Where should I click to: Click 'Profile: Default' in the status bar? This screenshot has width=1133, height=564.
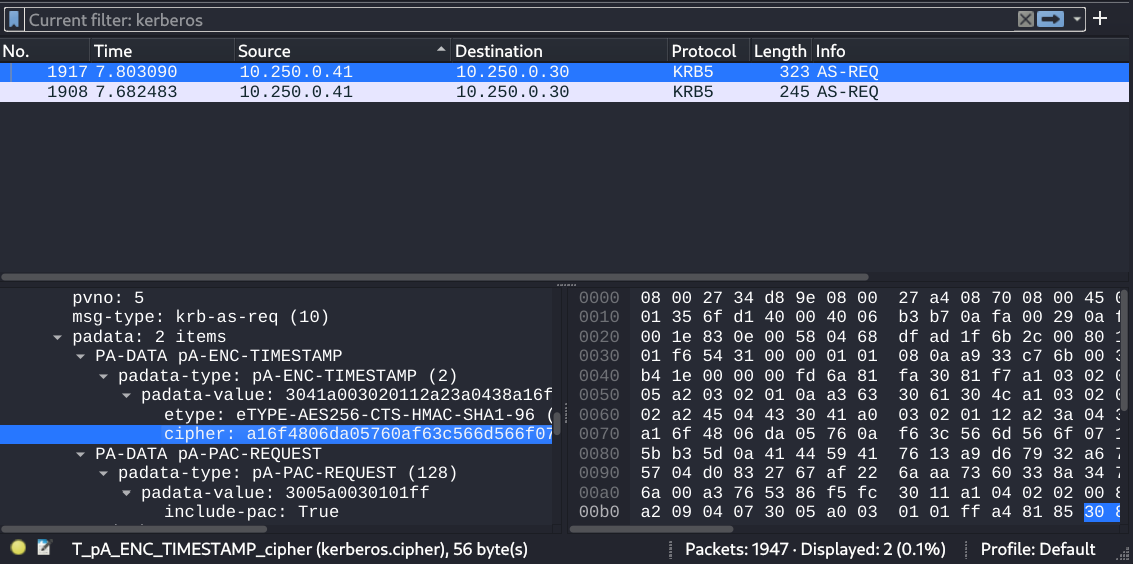1038,549
